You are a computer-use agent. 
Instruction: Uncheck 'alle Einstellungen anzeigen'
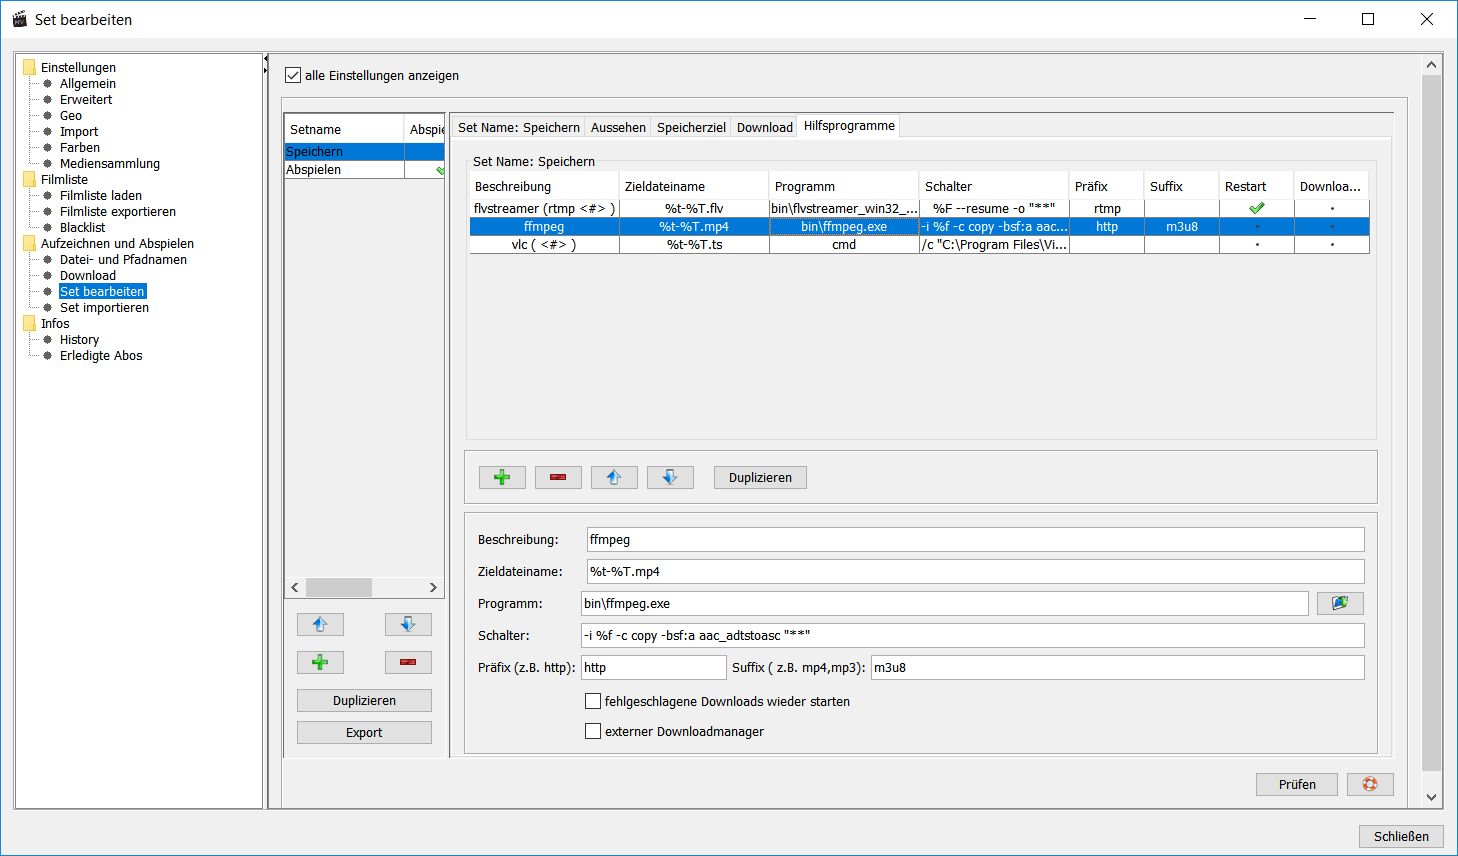click(x=293, y=75)
